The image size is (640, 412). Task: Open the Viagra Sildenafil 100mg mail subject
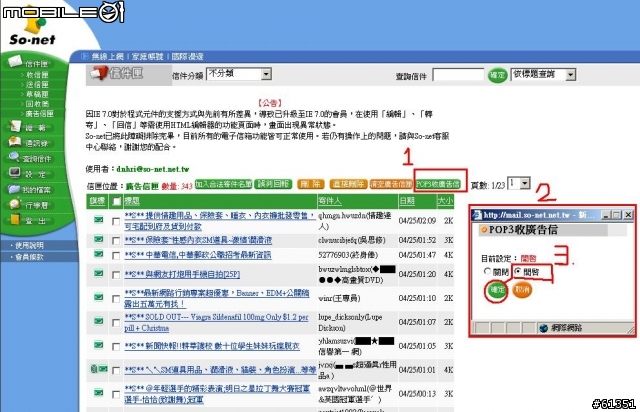tap(216, 323)
